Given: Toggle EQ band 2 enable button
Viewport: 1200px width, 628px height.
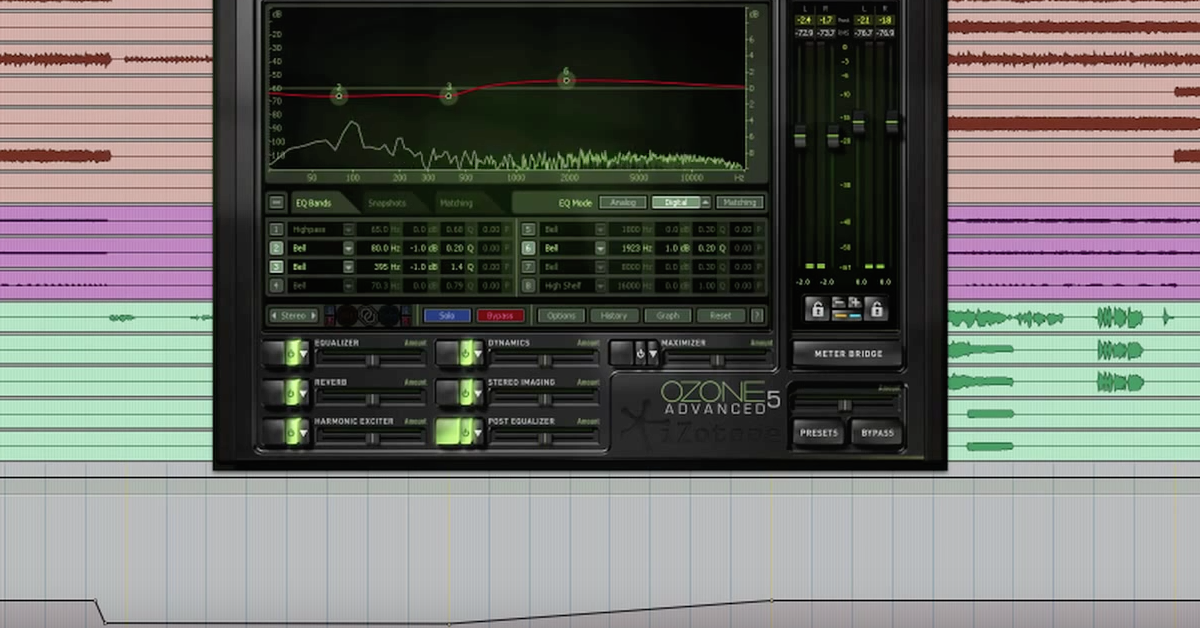Looking at the screenshot, I should (x=277, y=248).
